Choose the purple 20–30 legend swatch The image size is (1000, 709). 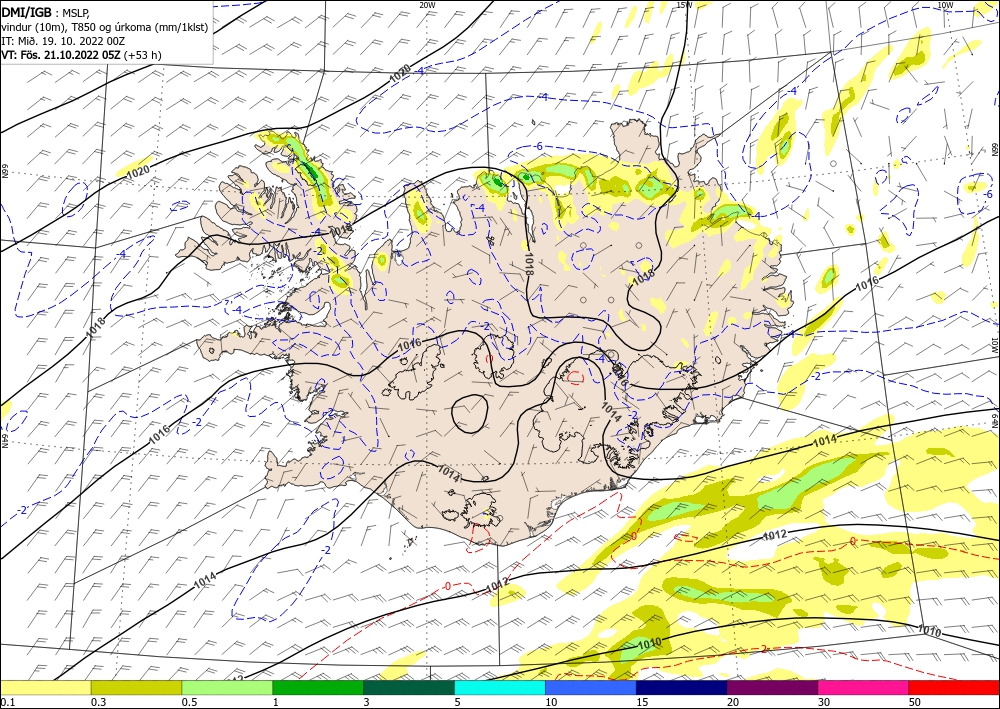(772, 688)
